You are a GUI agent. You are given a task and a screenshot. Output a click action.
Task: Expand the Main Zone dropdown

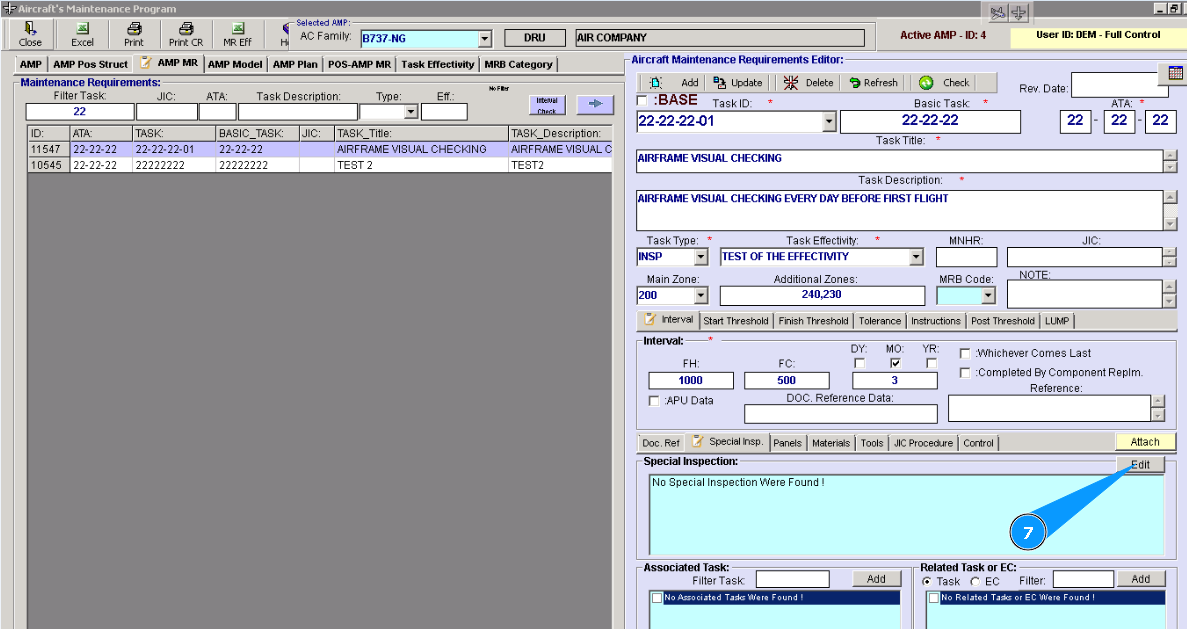click(700, 296)
